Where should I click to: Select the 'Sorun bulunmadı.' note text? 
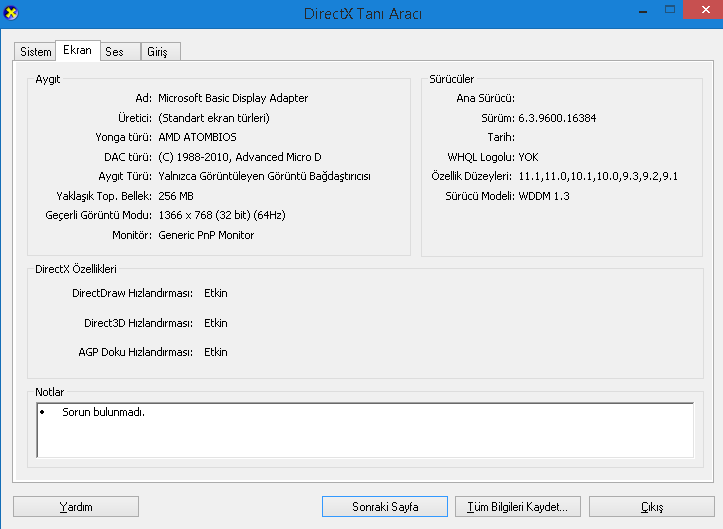[103, 412]
